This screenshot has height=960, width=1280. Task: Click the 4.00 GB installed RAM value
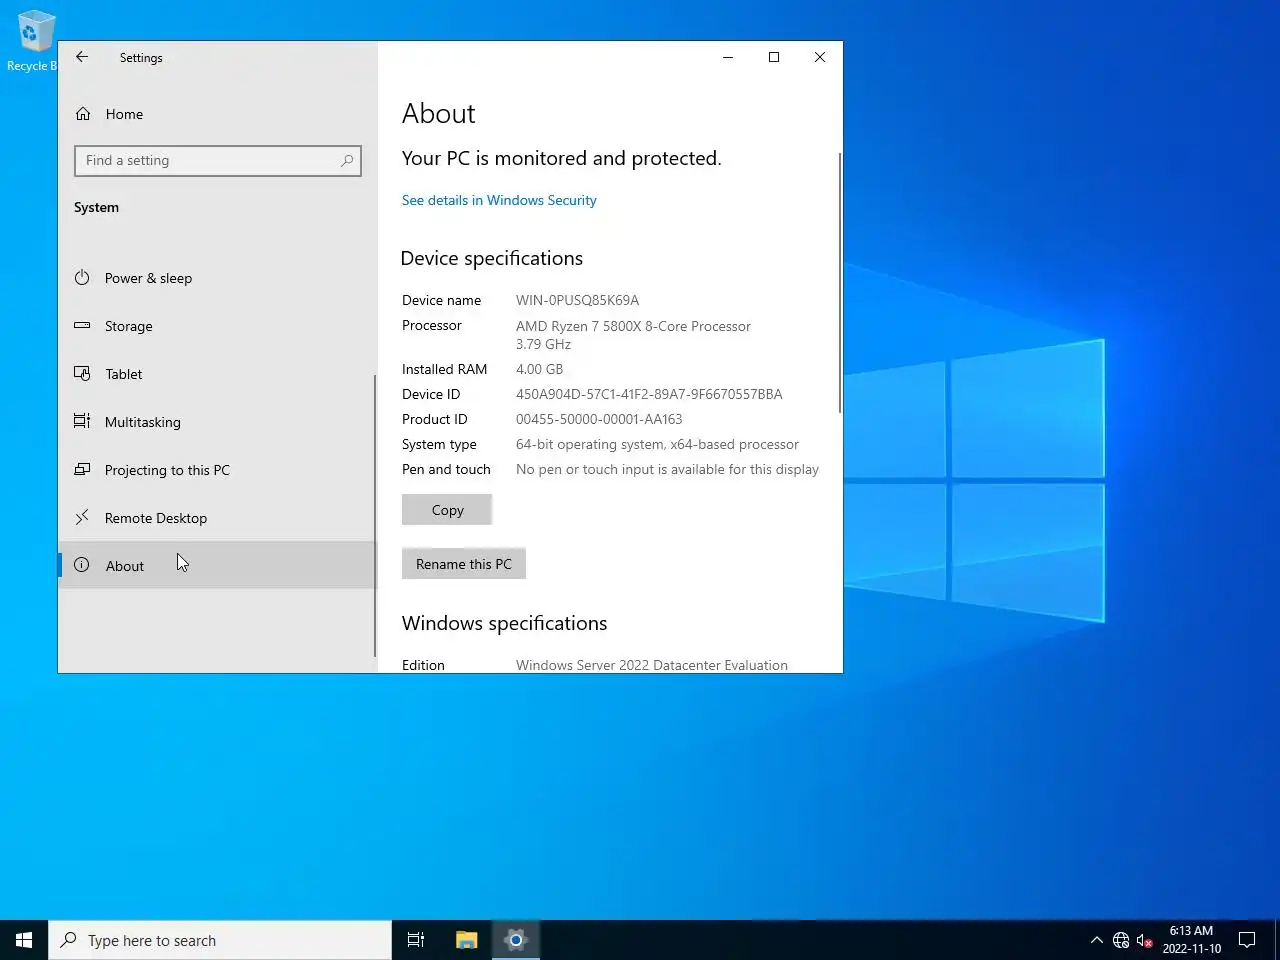539,369
